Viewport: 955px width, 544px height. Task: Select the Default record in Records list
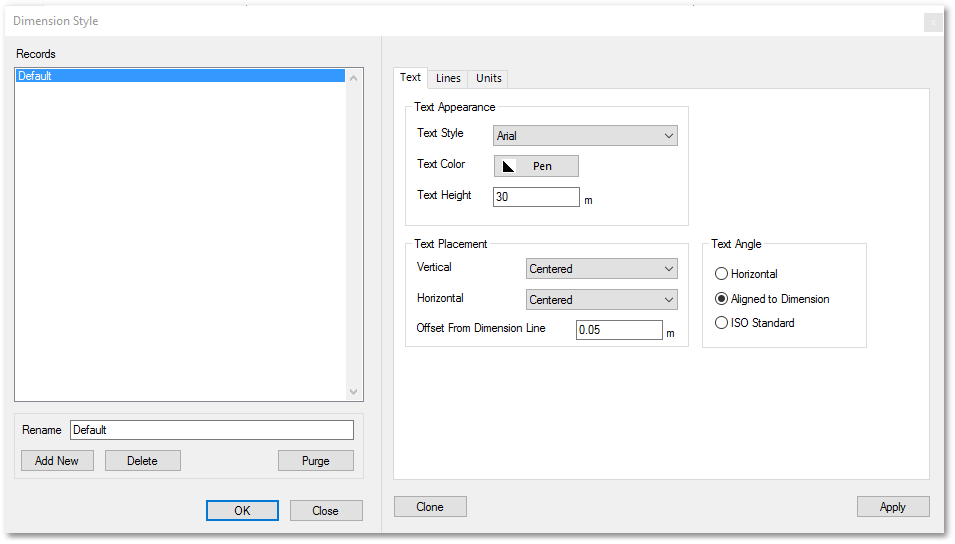pyautogui.click(x=180, y=76)
